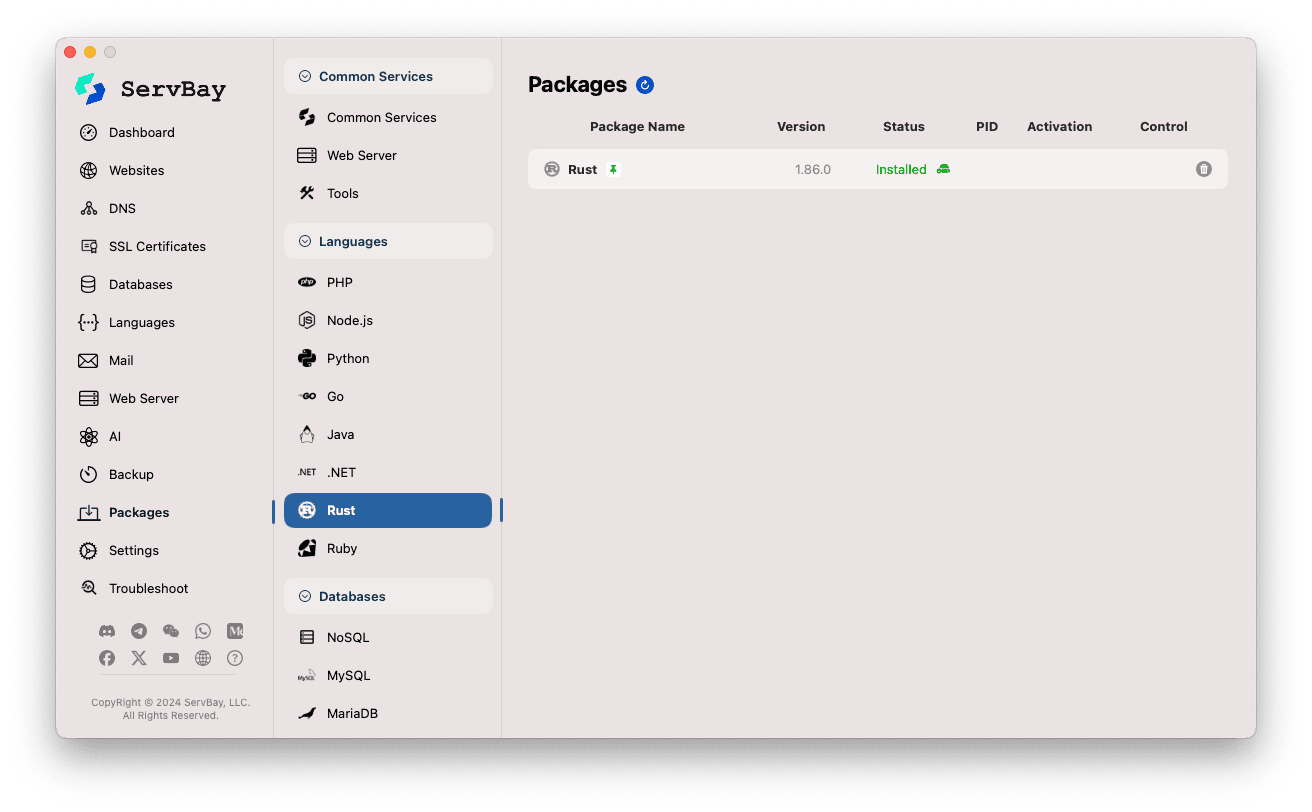Image resolution: width=1312 pixels, height=812 pixels.
Task: Open the Telegram icon in sidebar footer
Action: tap(139, 631)
